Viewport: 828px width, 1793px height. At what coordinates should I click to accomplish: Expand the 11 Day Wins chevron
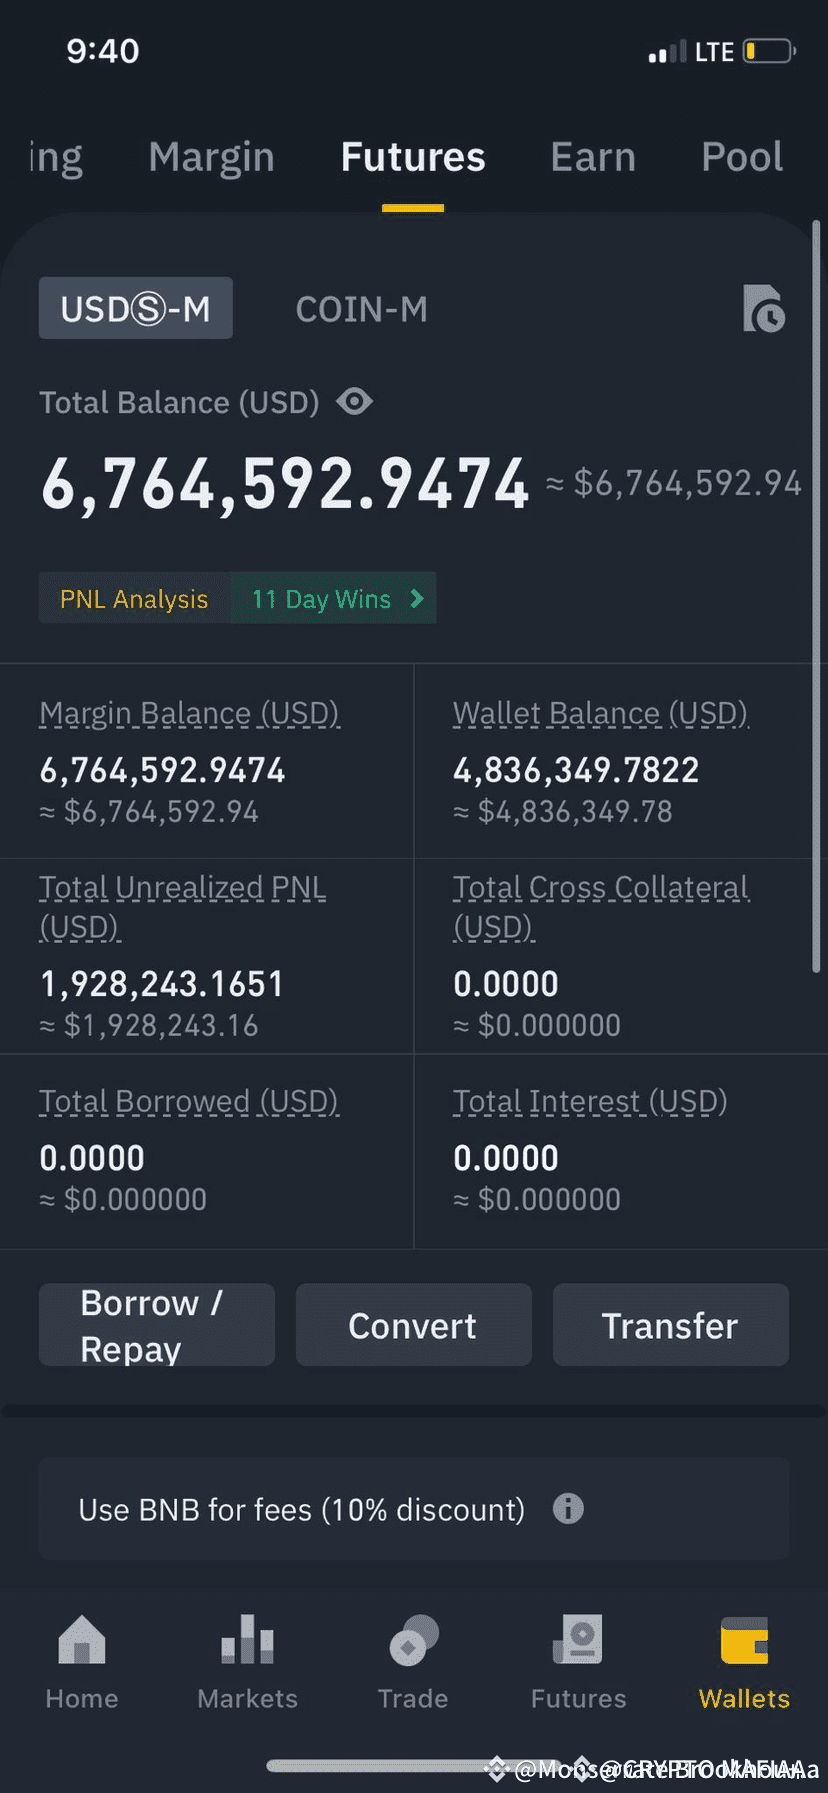(417, 598)
